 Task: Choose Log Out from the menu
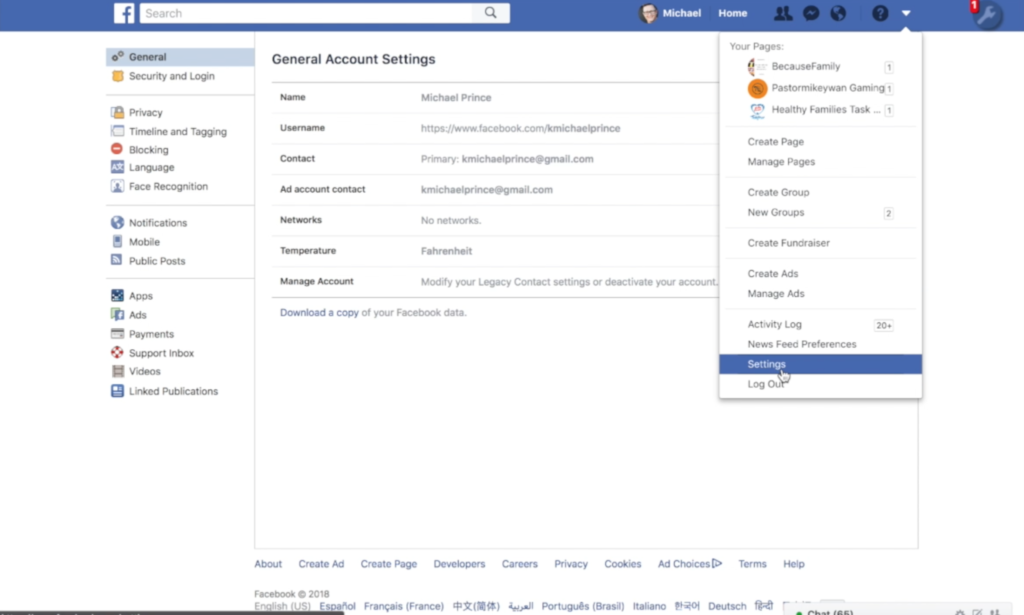coord(766,384)
